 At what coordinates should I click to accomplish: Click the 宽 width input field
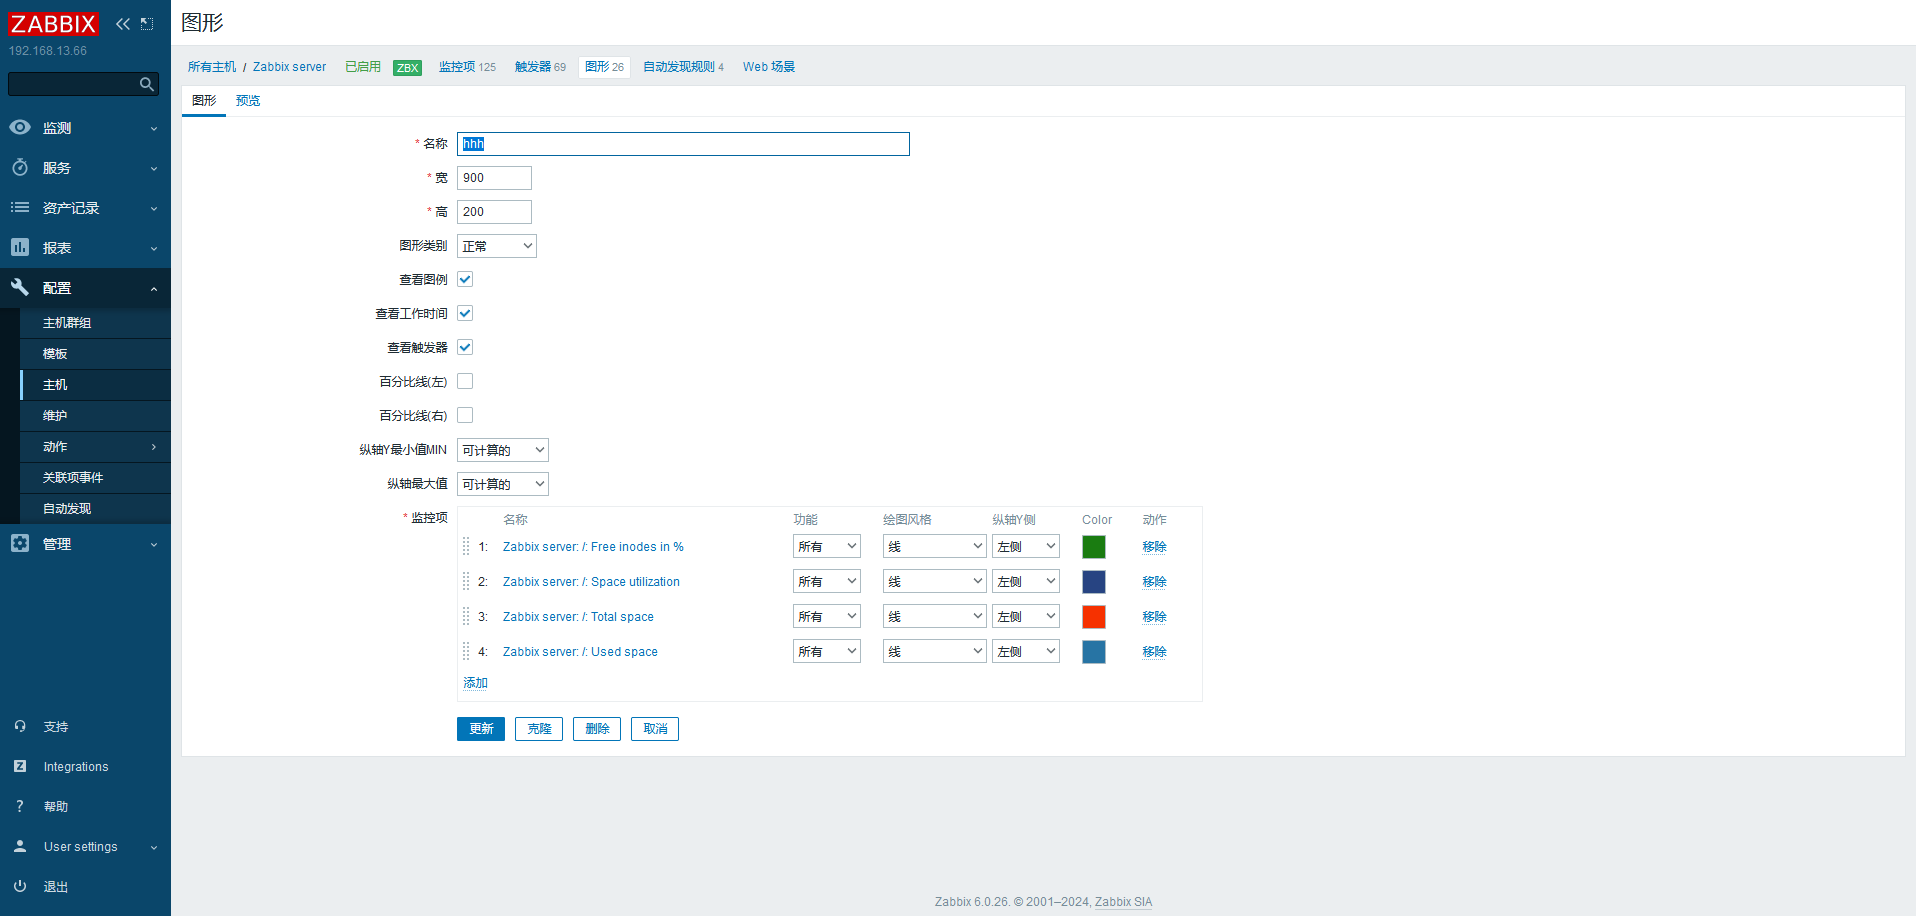[x=495, y=178]
